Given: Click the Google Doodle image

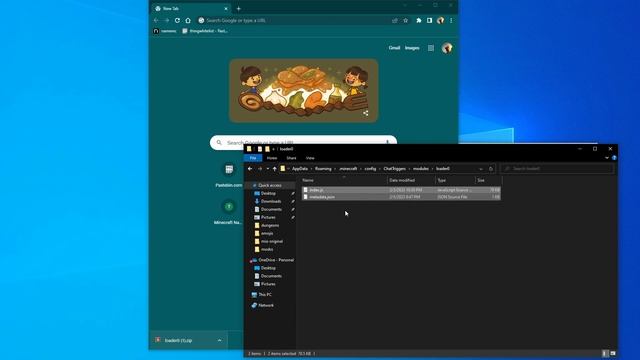Looking at the screenshot, I should coord(303,91).
